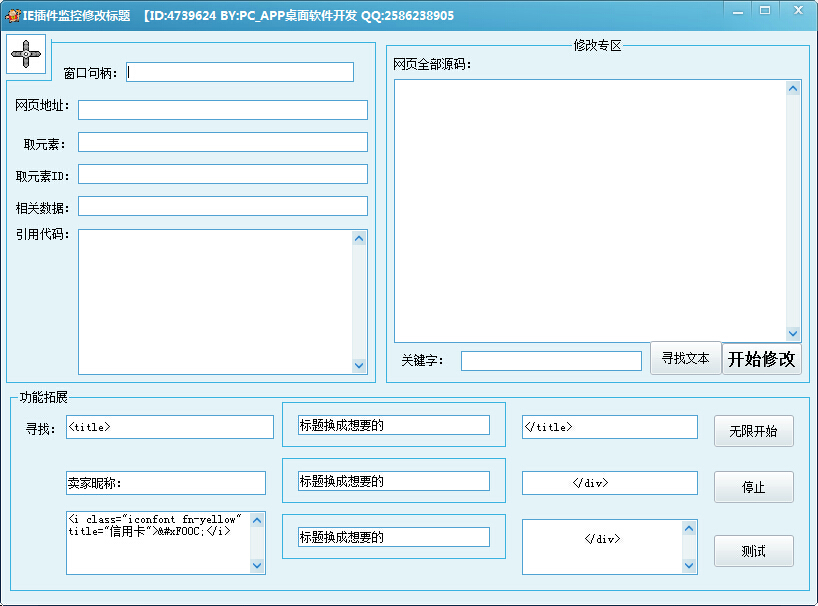Run the 测试 button
The height and width of the screenshot is (606, 818).
click(753, 551)
